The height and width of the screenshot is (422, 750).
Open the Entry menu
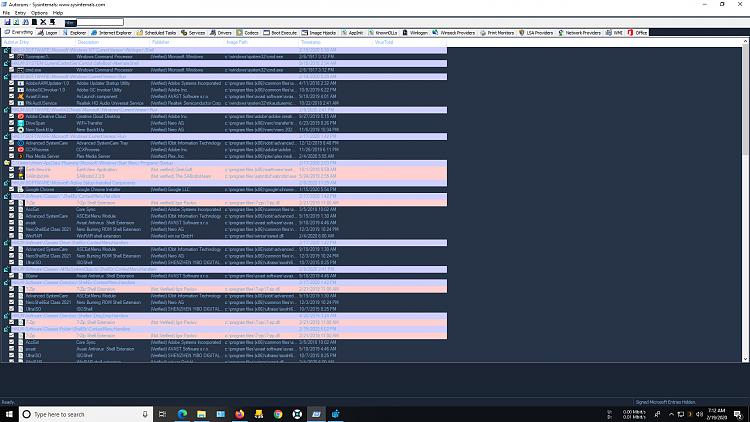20,13
